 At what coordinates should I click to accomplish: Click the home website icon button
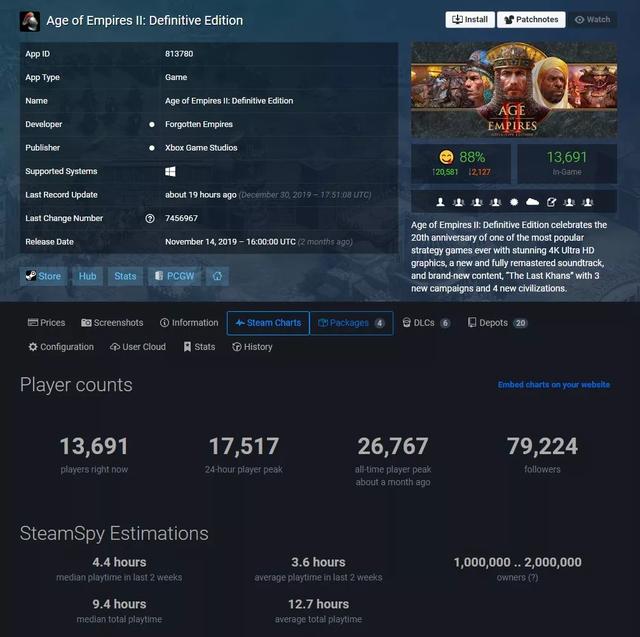tap(217, 276)
